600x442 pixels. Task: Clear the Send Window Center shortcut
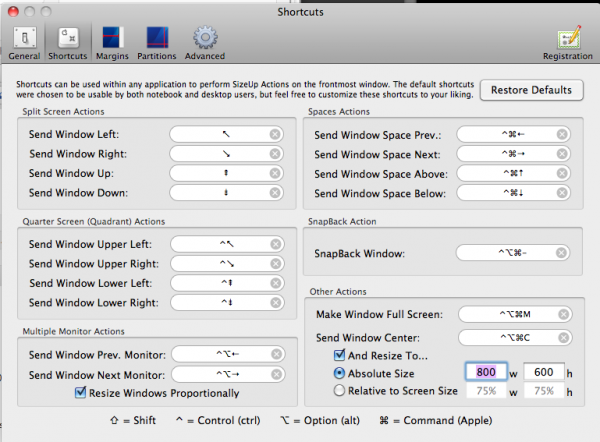point(563,338)
